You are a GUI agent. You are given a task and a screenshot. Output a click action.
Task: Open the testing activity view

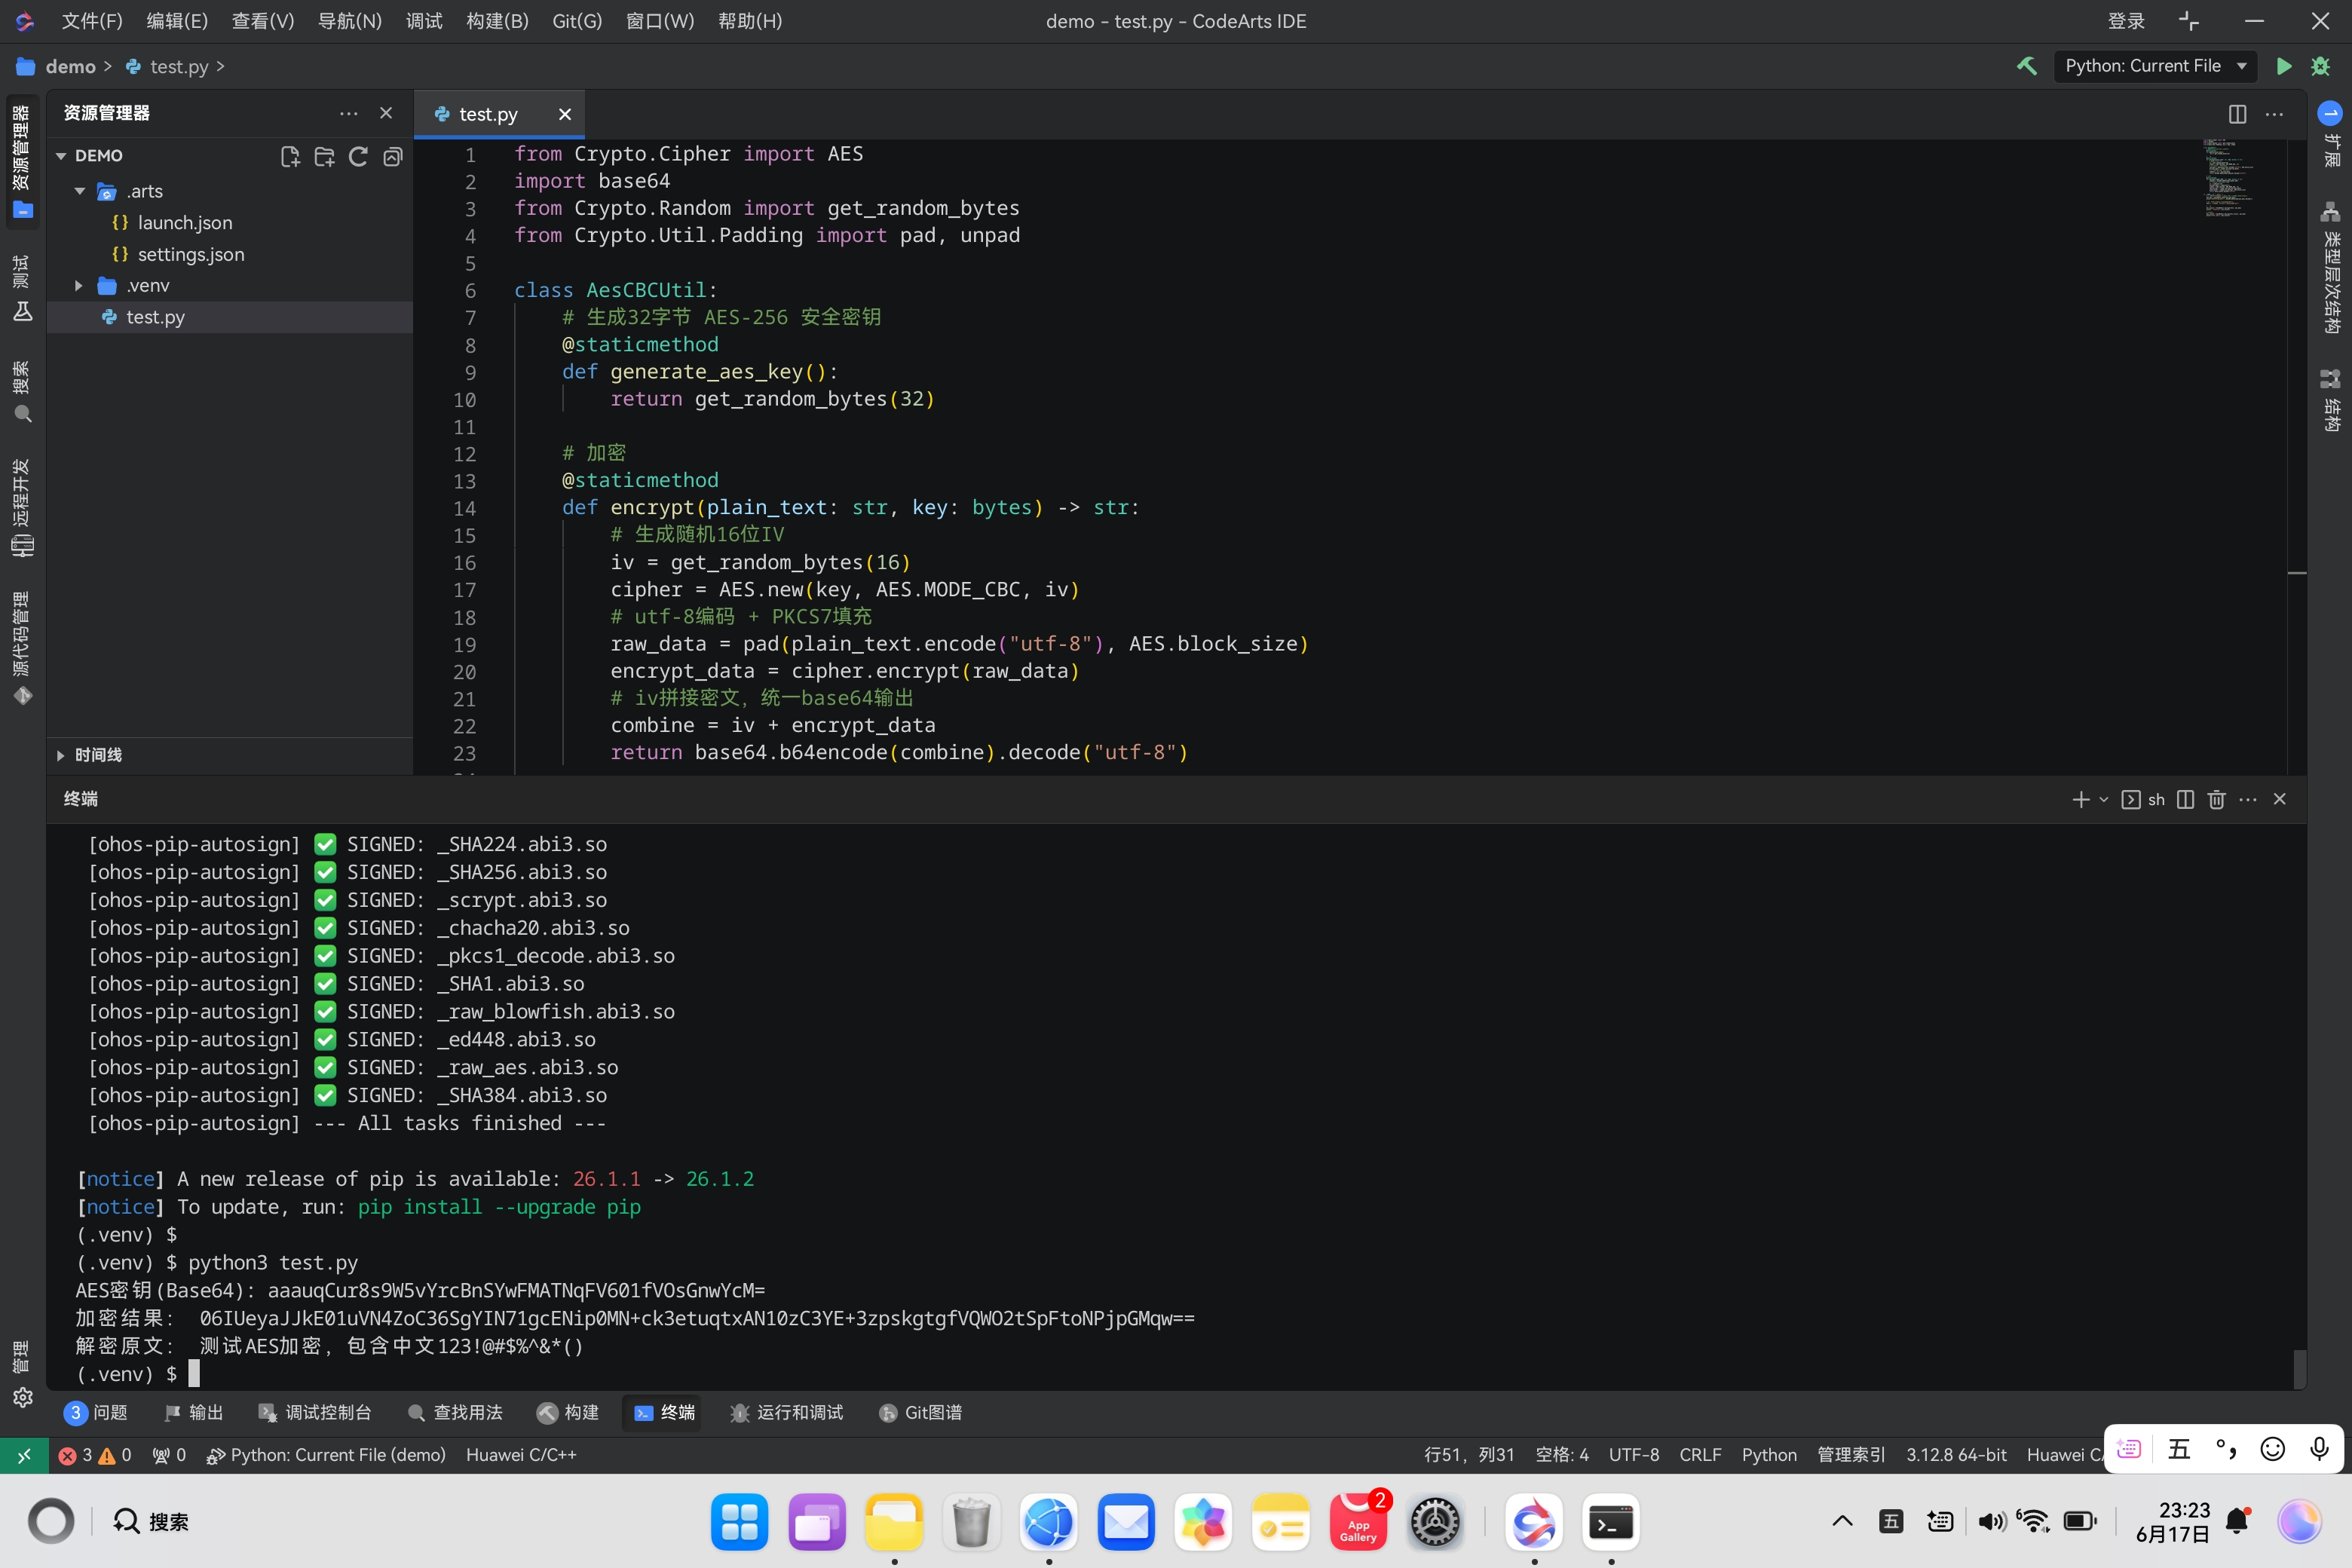coord(22,288)
